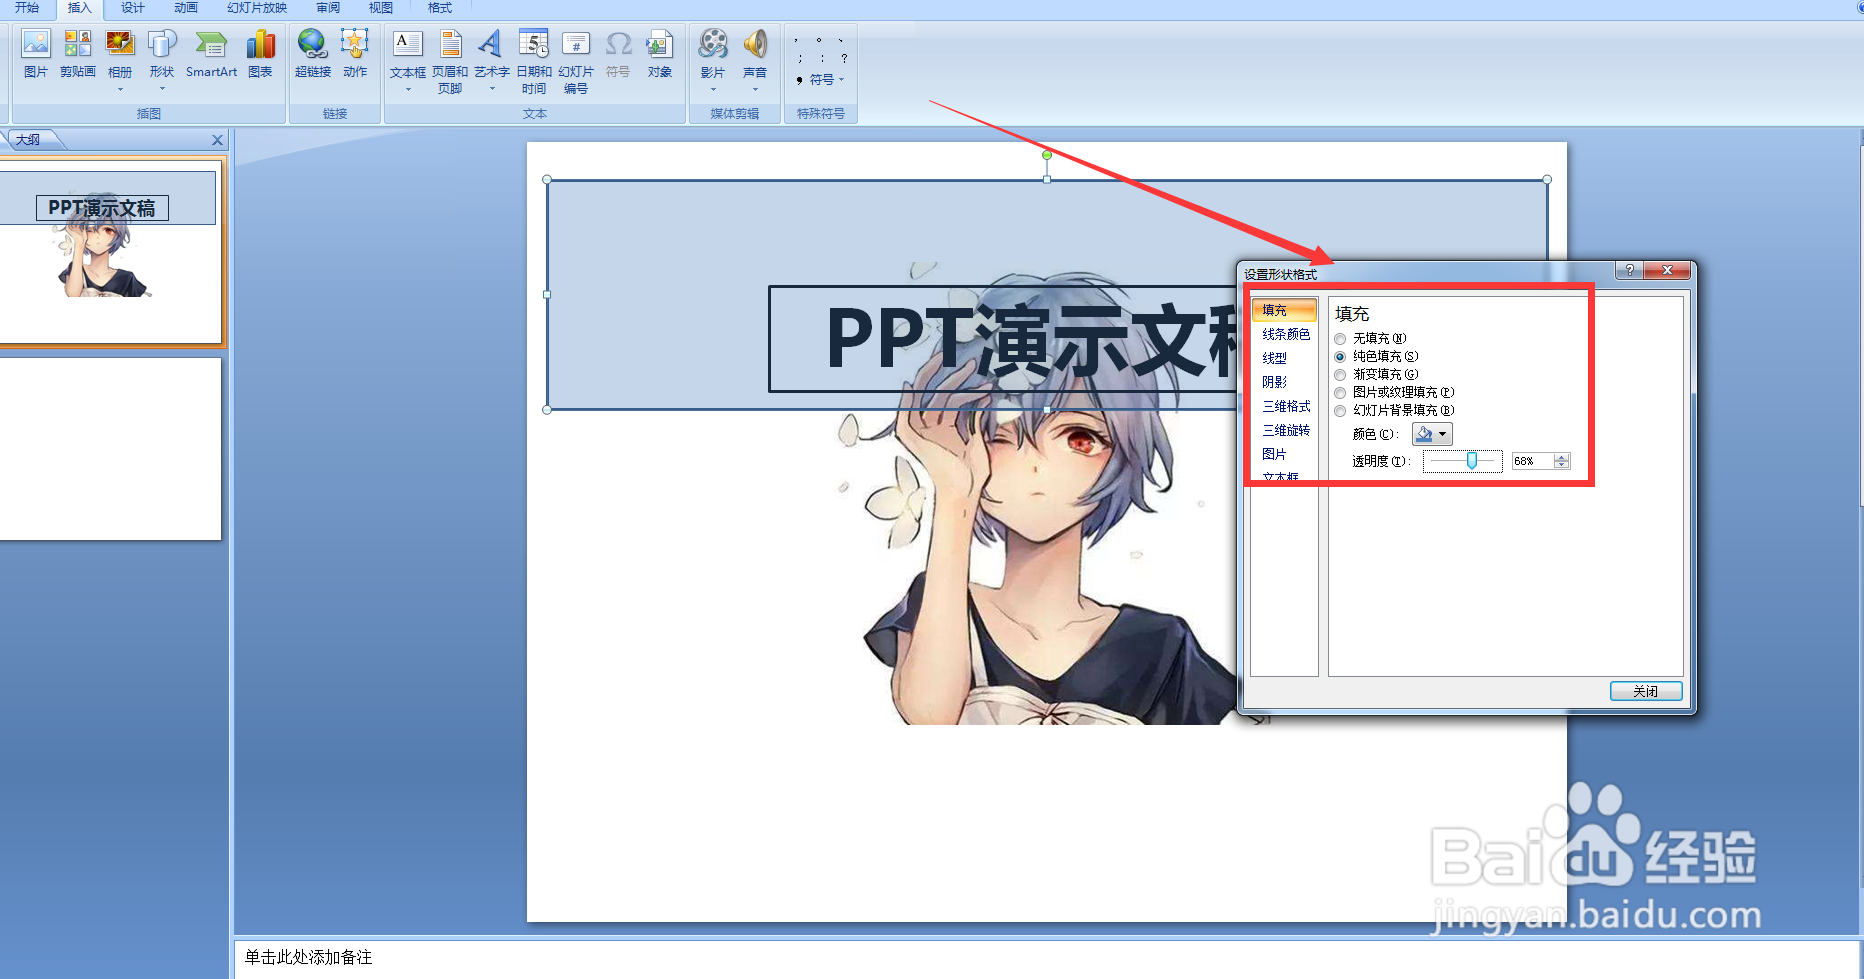This screenshot has height=979, width=1864.
Task: Expand the 形状 dropdown arrow
Action: (162, 89)
